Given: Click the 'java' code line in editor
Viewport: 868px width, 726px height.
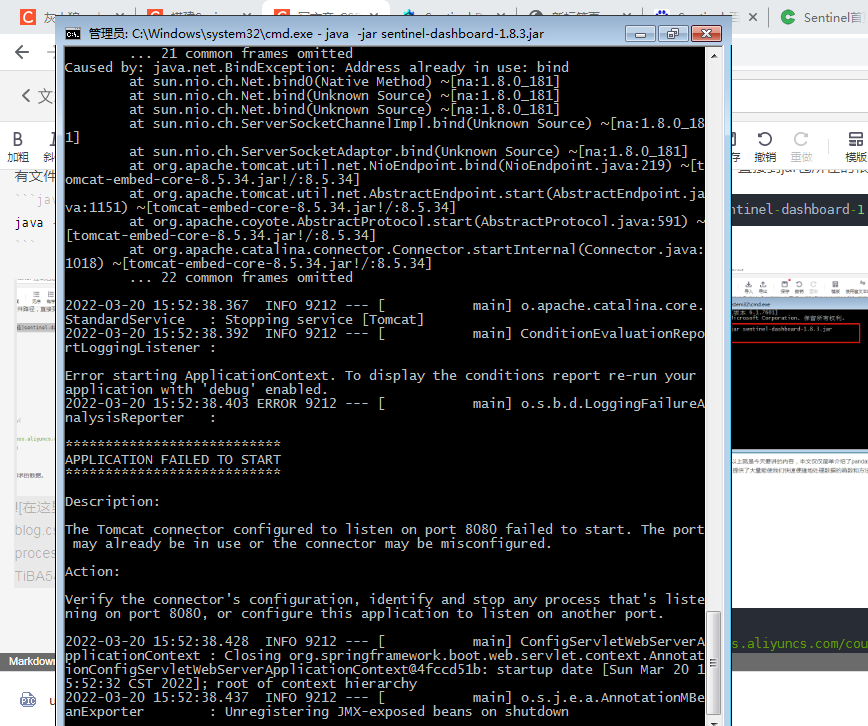Looking at the screenshot, I should click(29, 223).
